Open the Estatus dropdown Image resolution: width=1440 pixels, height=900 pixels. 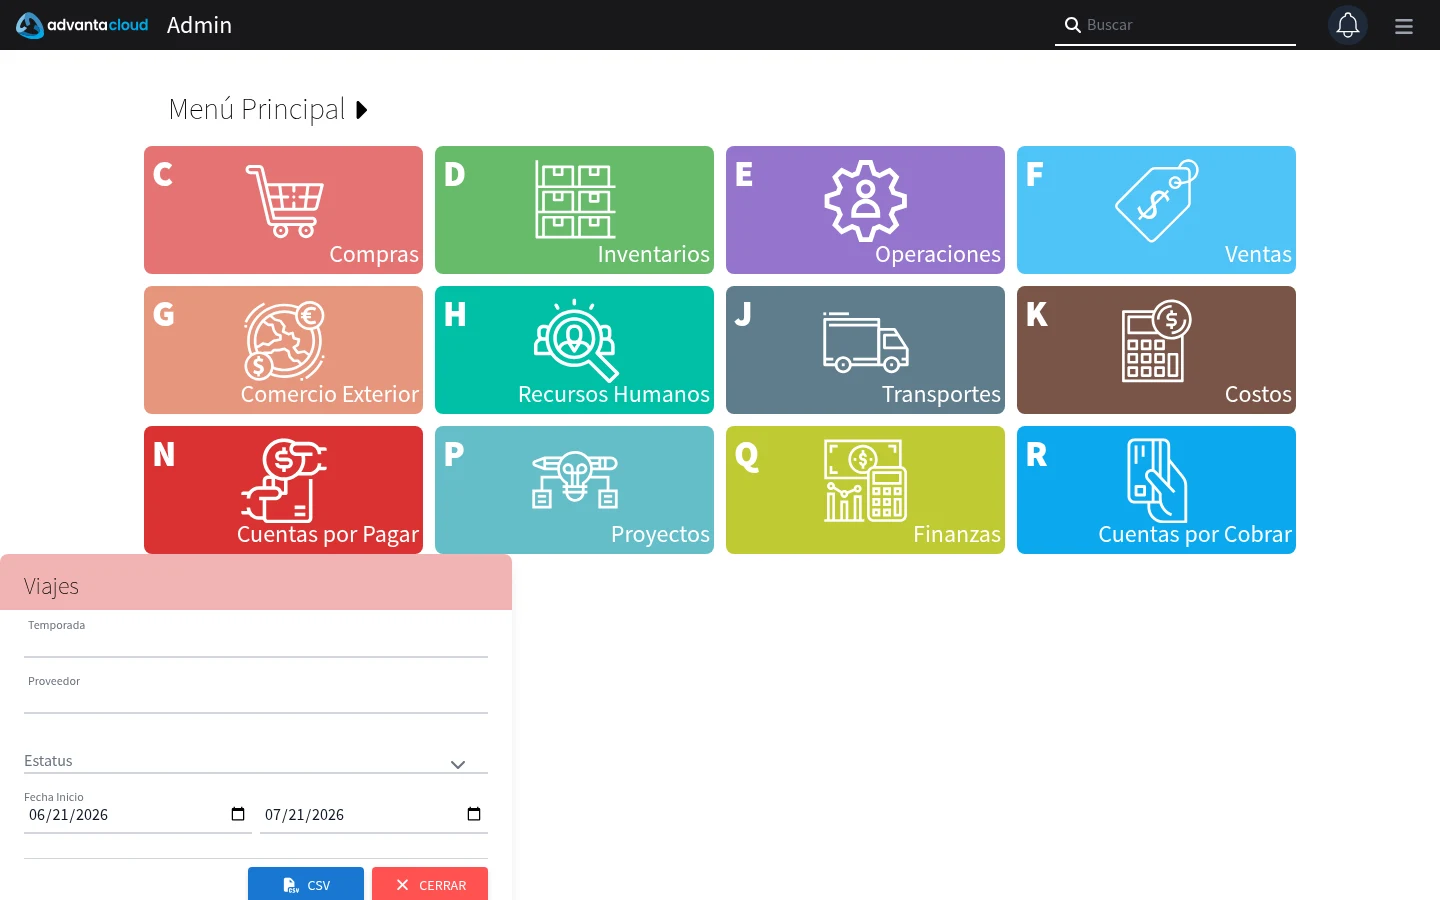pyautogui.click(x=256, y=761)
